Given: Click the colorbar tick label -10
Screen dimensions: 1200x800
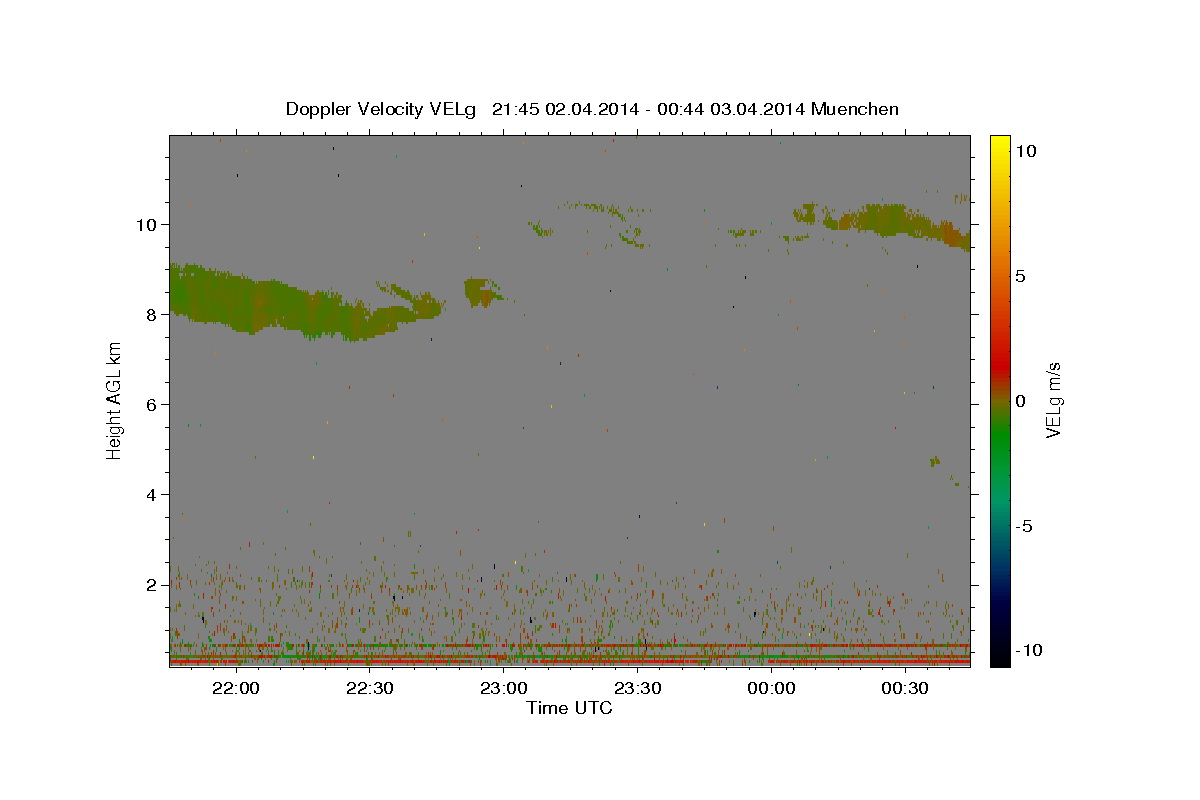Looking at the screenshot, I should [1027, 650].
